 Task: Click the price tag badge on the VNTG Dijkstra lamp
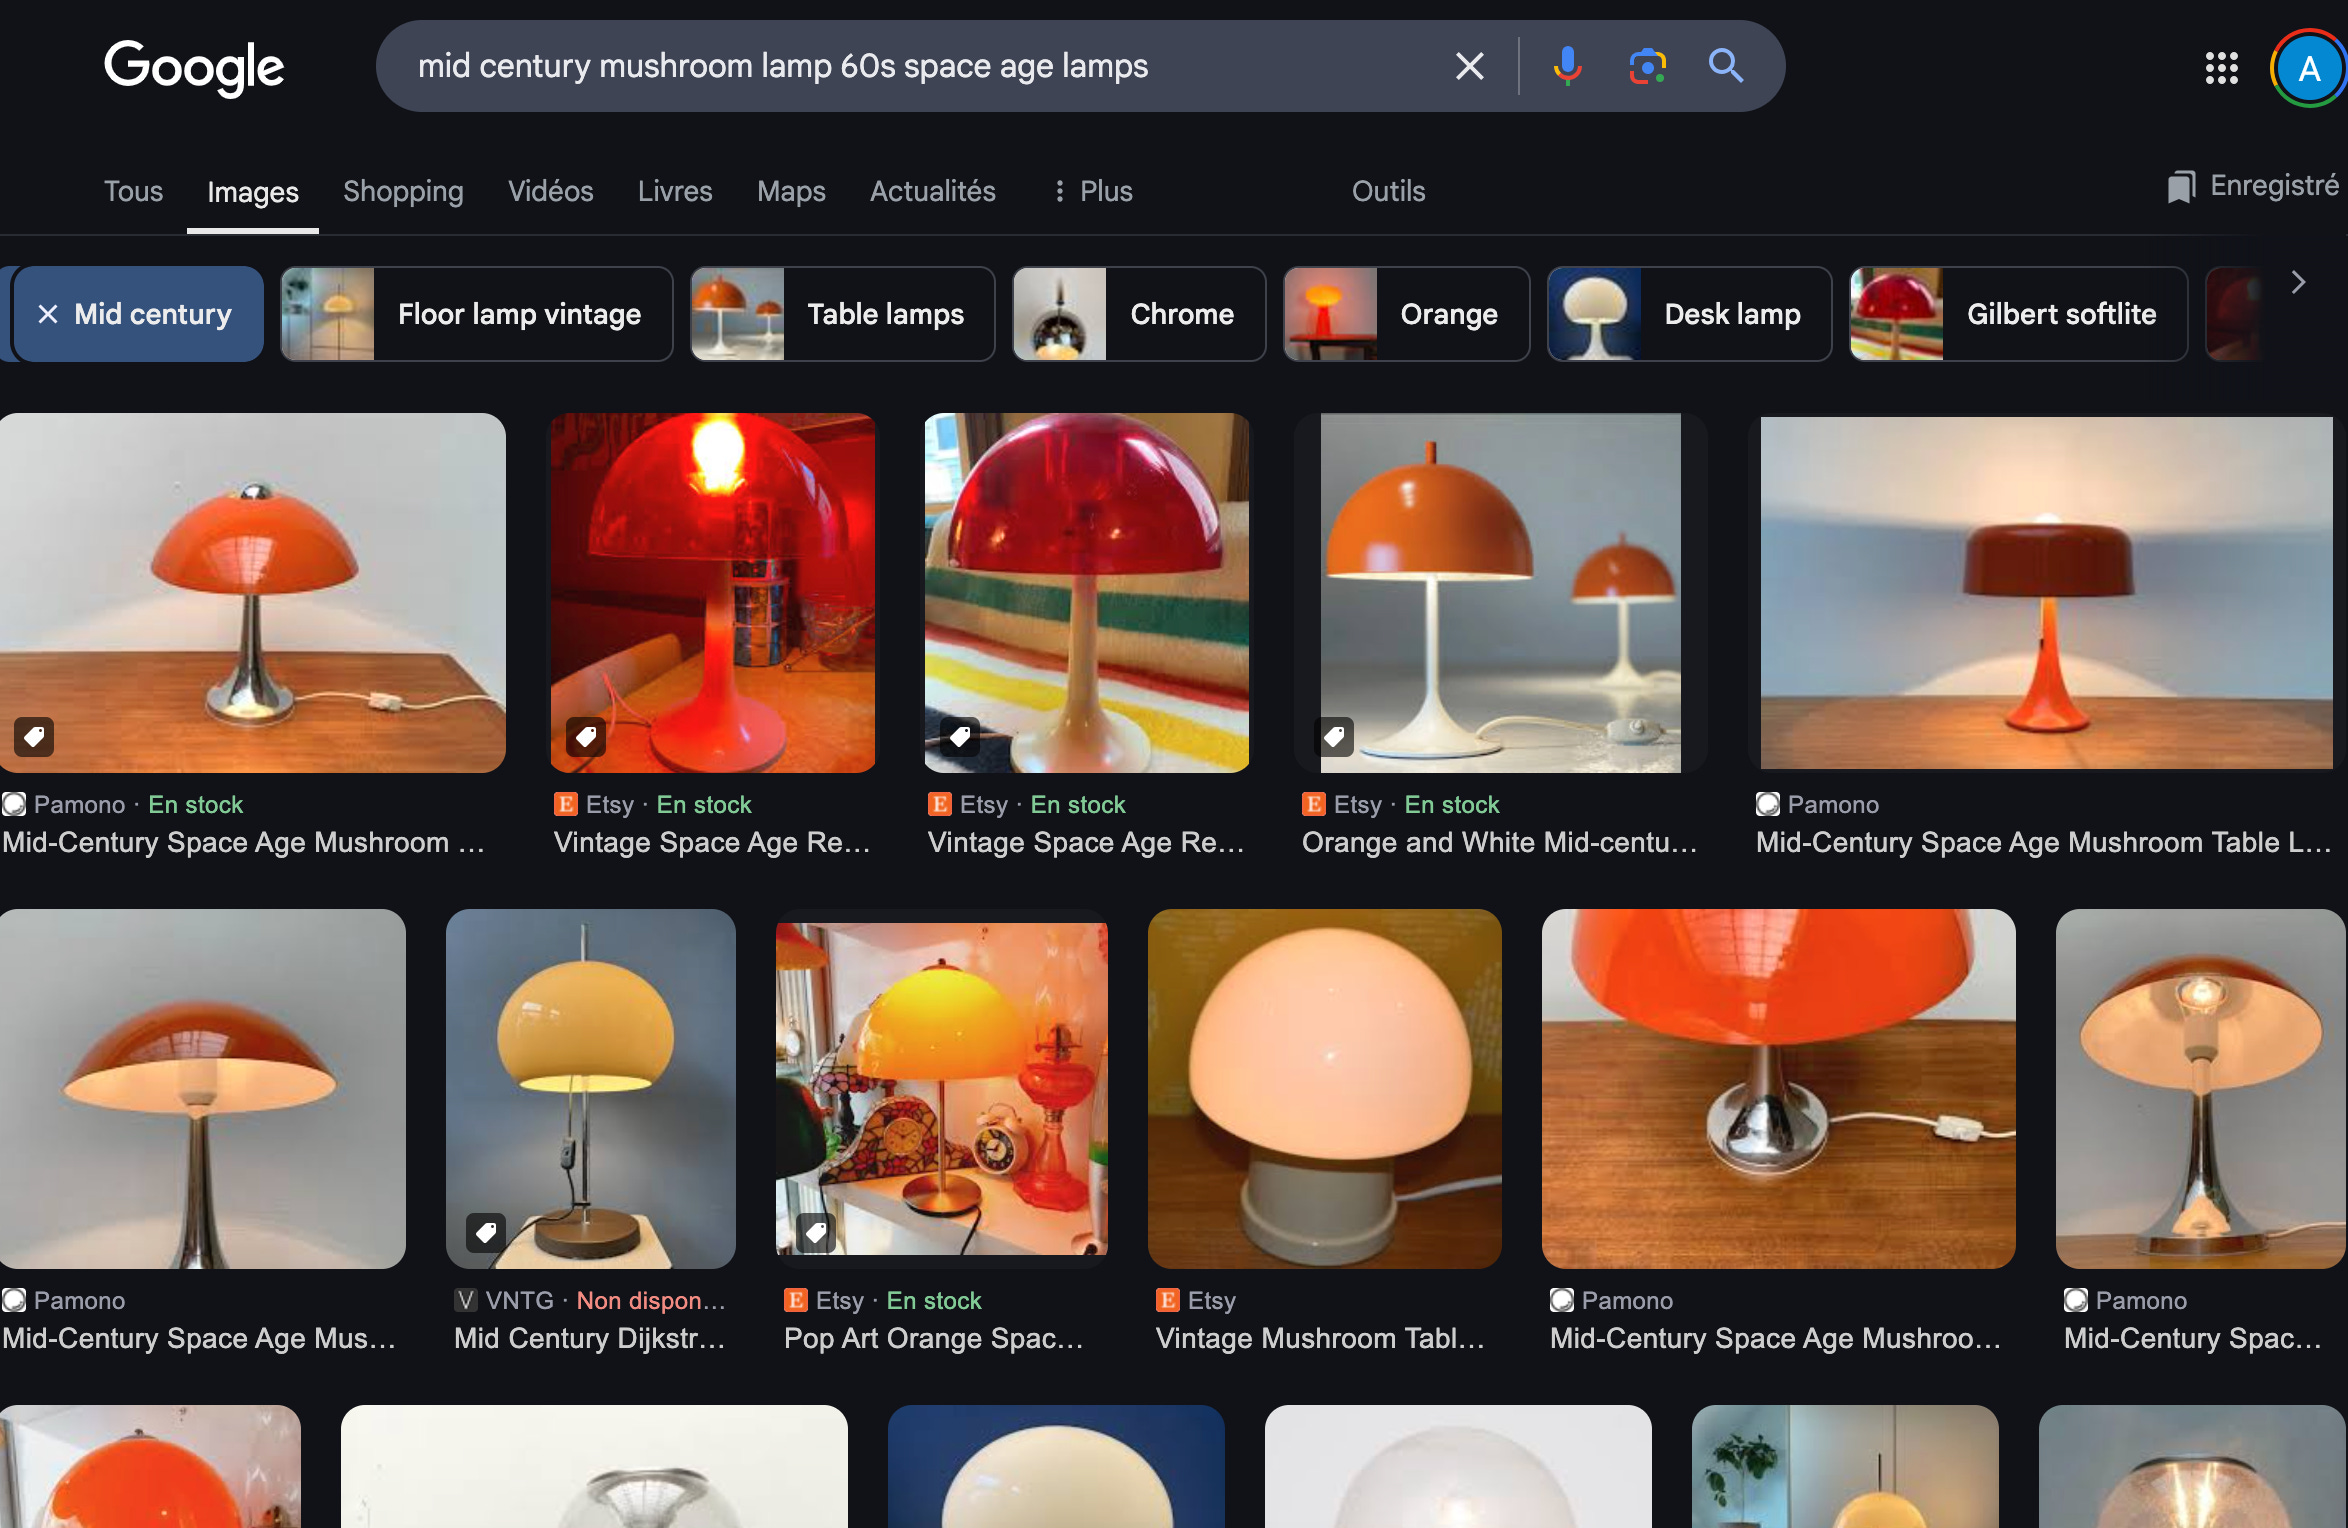(486, 1233)
